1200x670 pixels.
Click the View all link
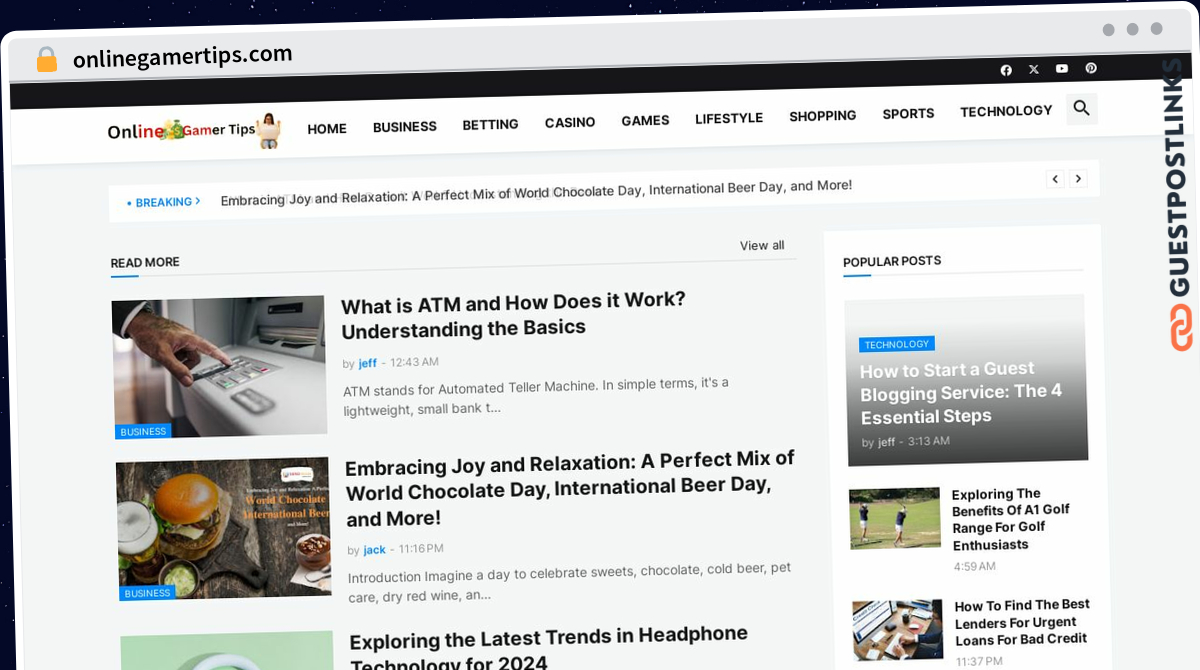coord(762,246)
